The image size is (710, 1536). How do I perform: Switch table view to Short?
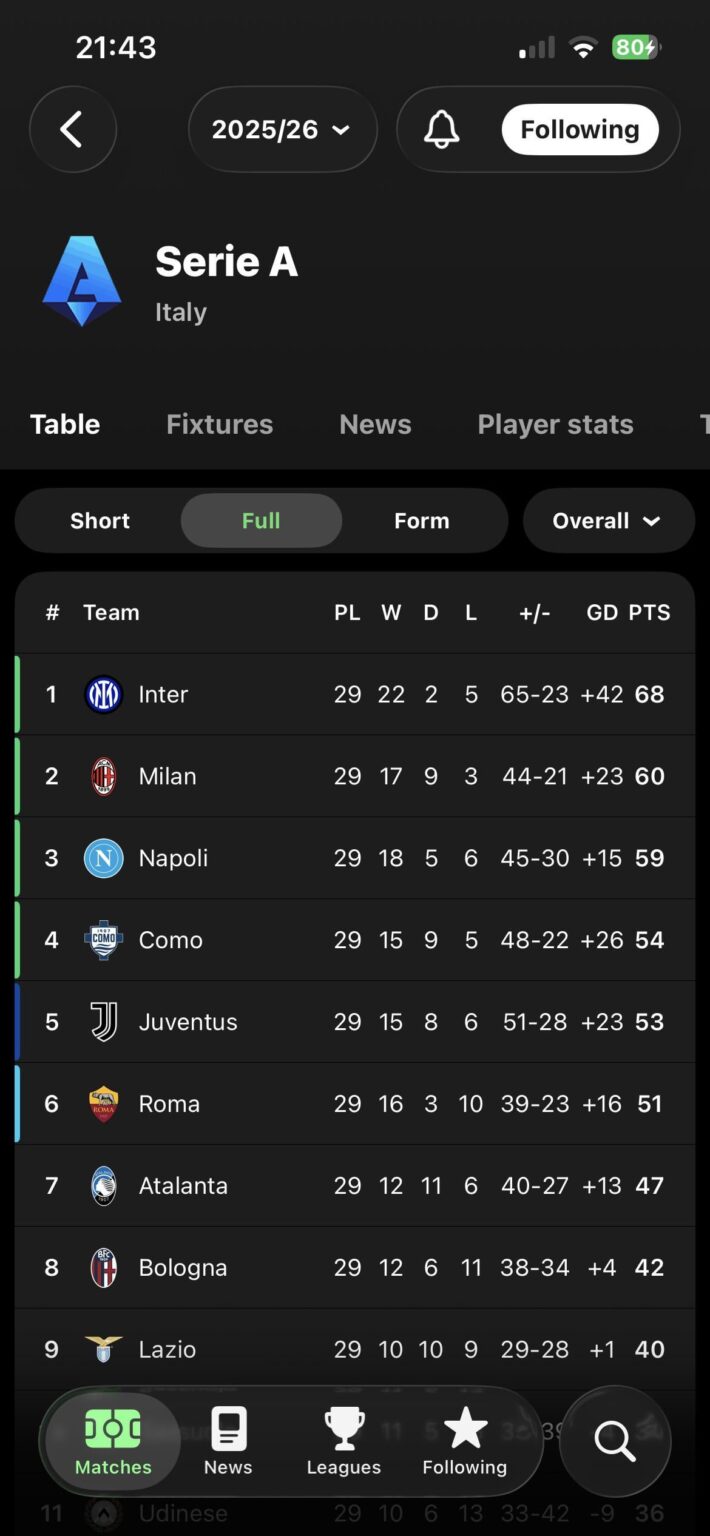click(x=99, y=521)
